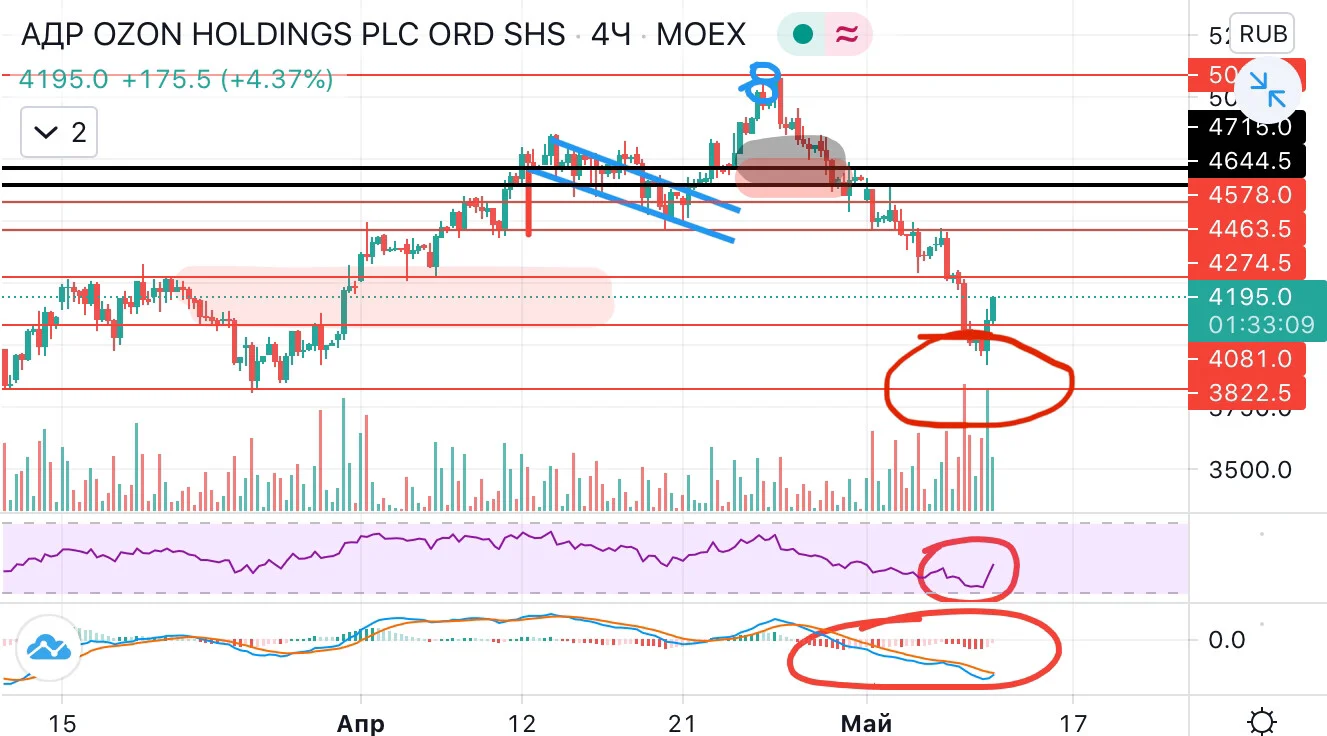The width and height of the screenshot is (1327, 736).
Task: Tap the 21 date label on time axis
Action: point(683,722)
